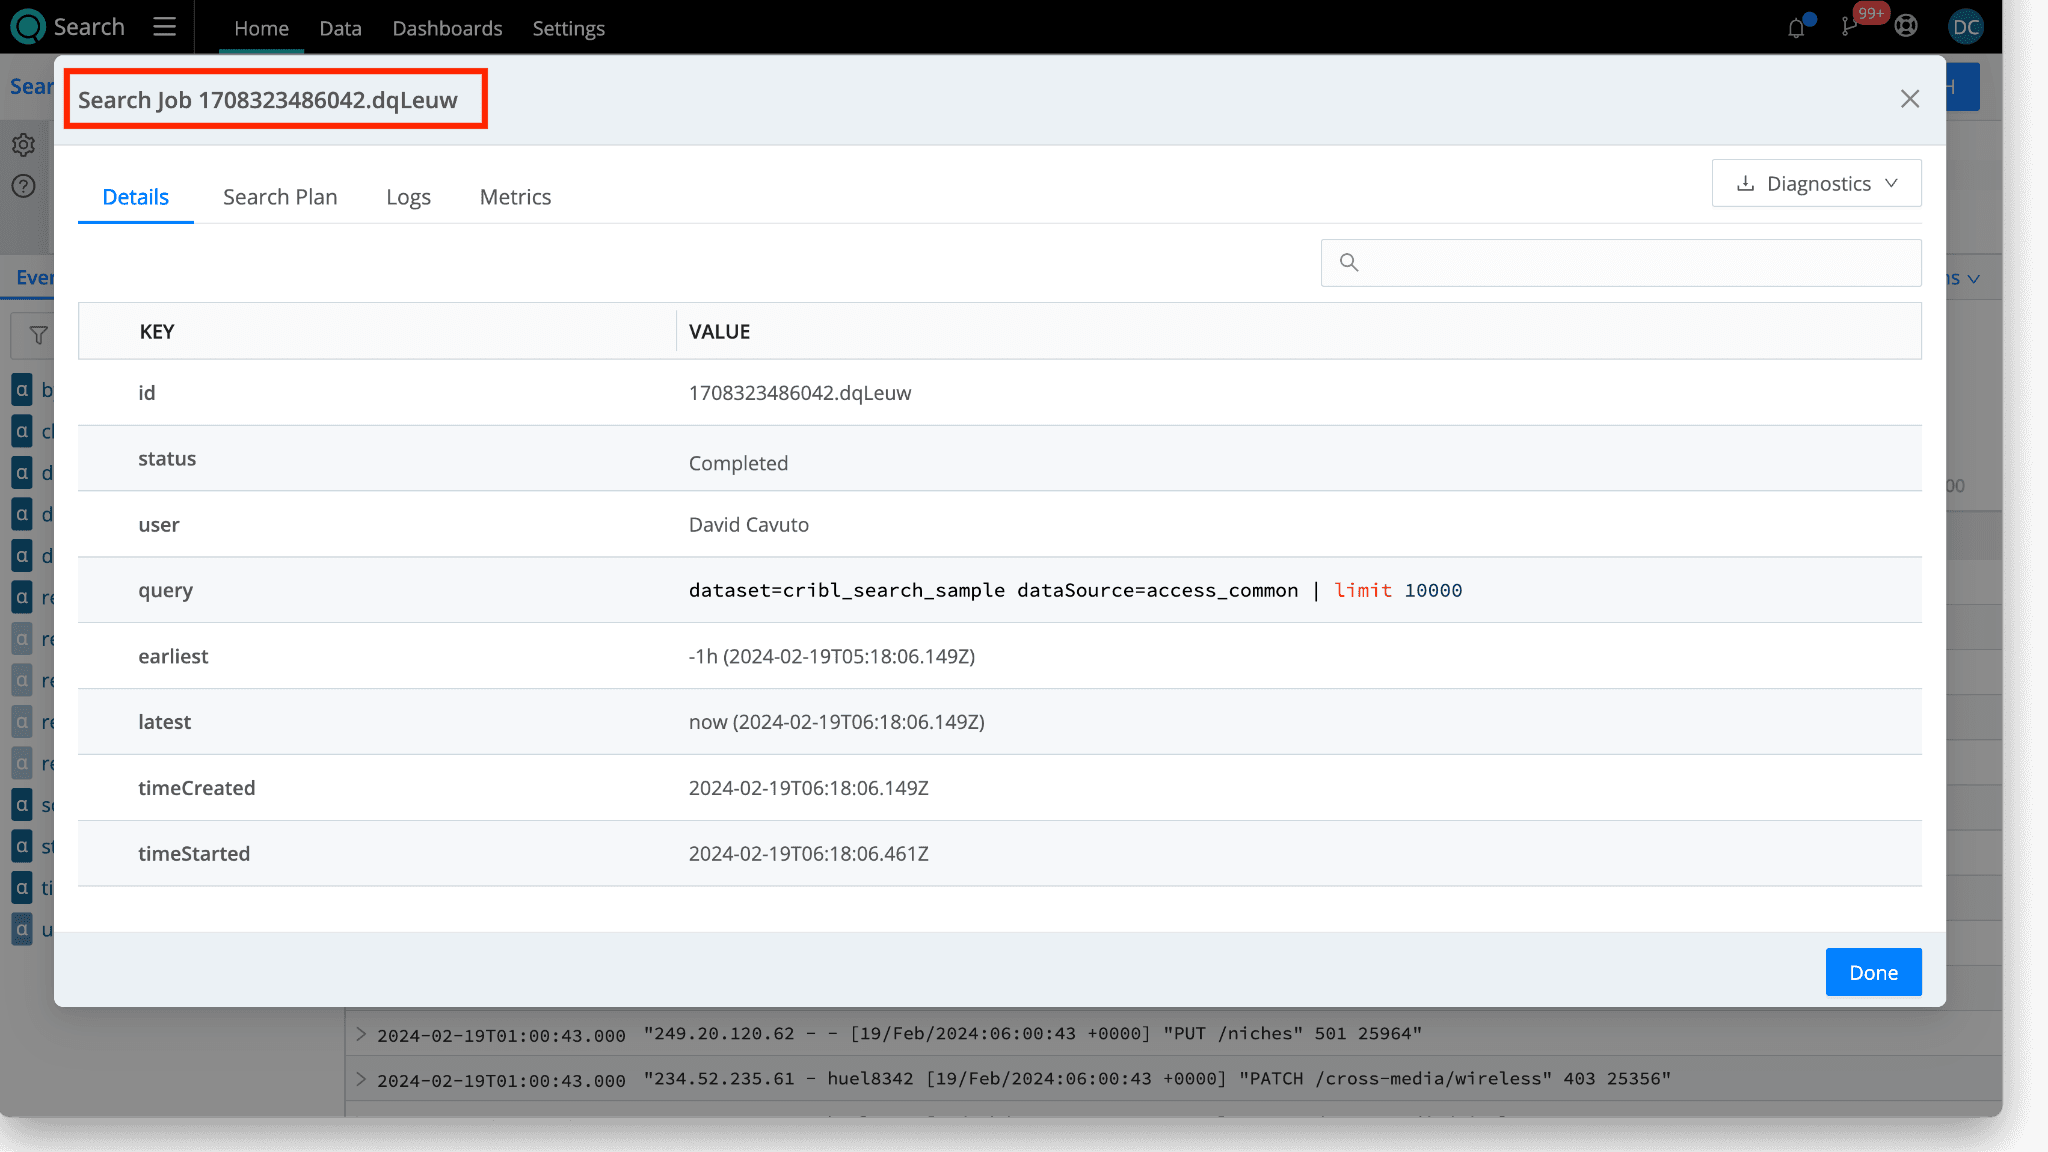
Task: Open Dashboards in the top navigation
Action: click(447, 28)
